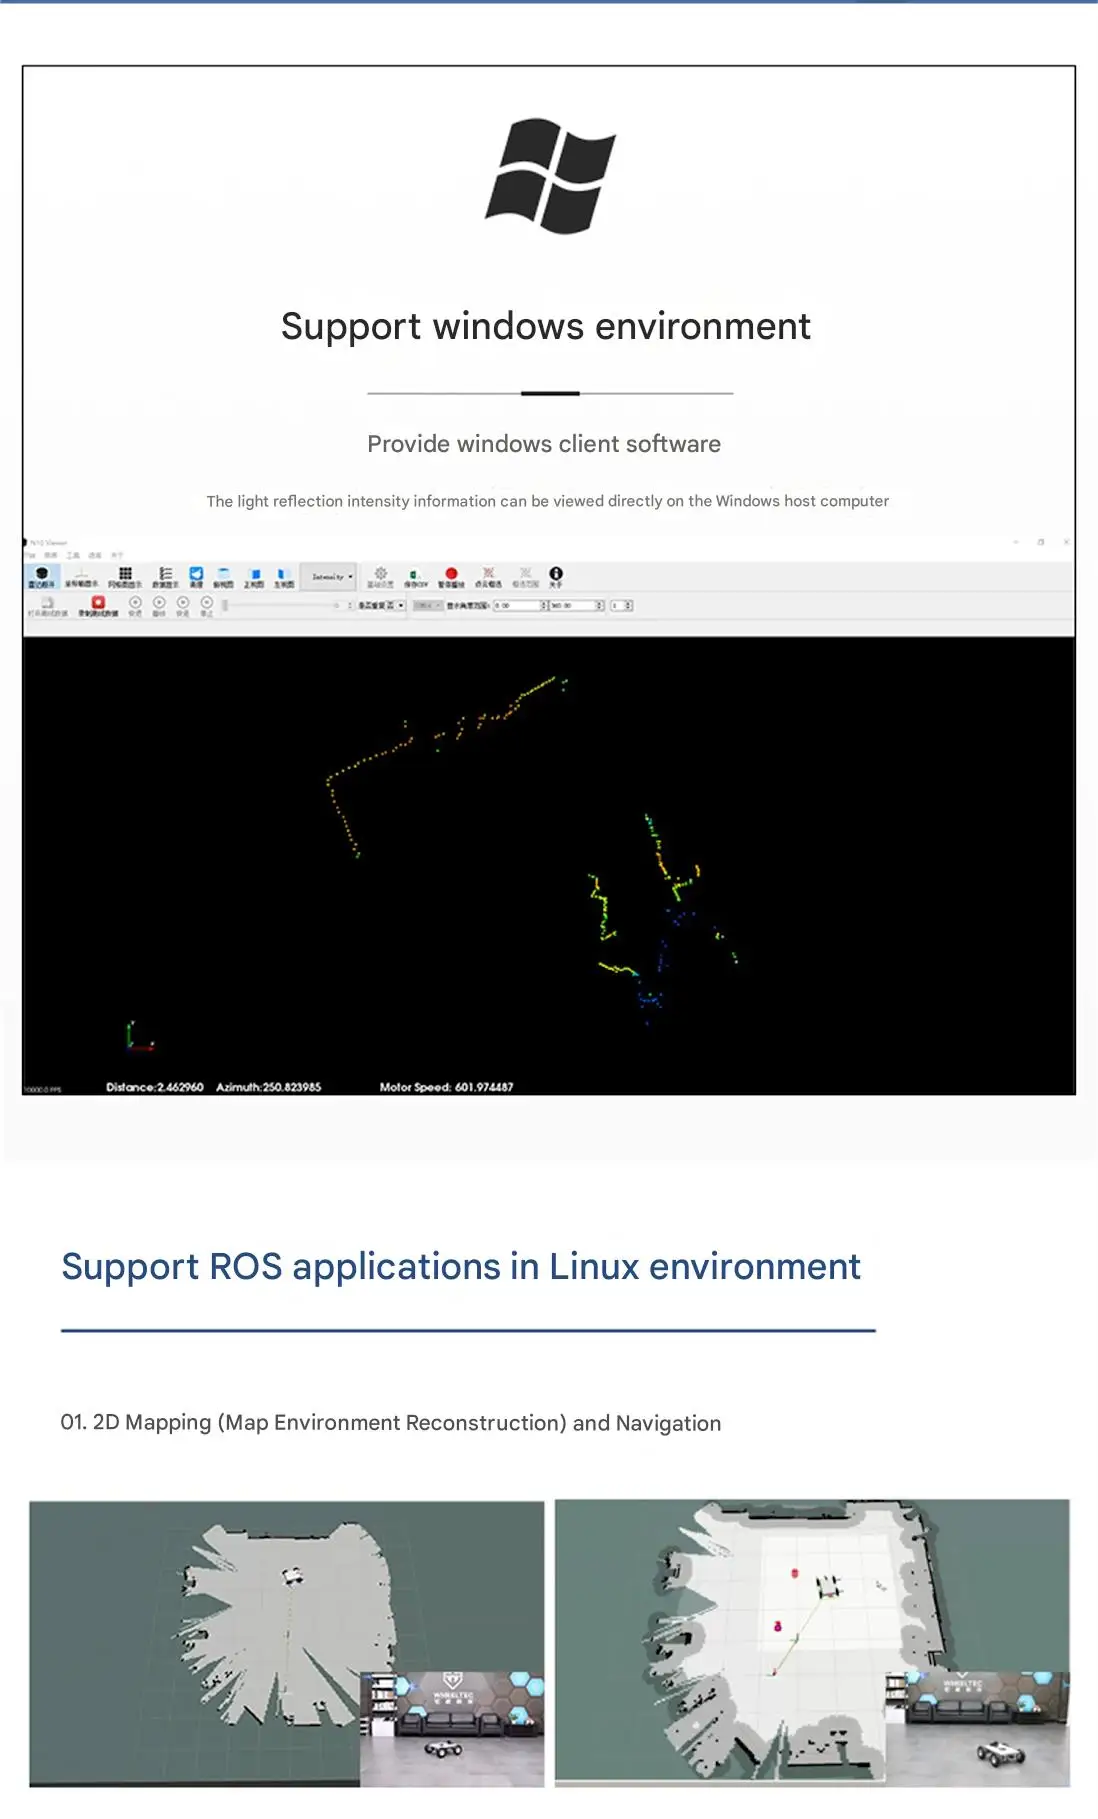Viewport: 1098px width, 1819px height.
Task: Open the right navigation map thumbnail image
Action: point(812,1643)
